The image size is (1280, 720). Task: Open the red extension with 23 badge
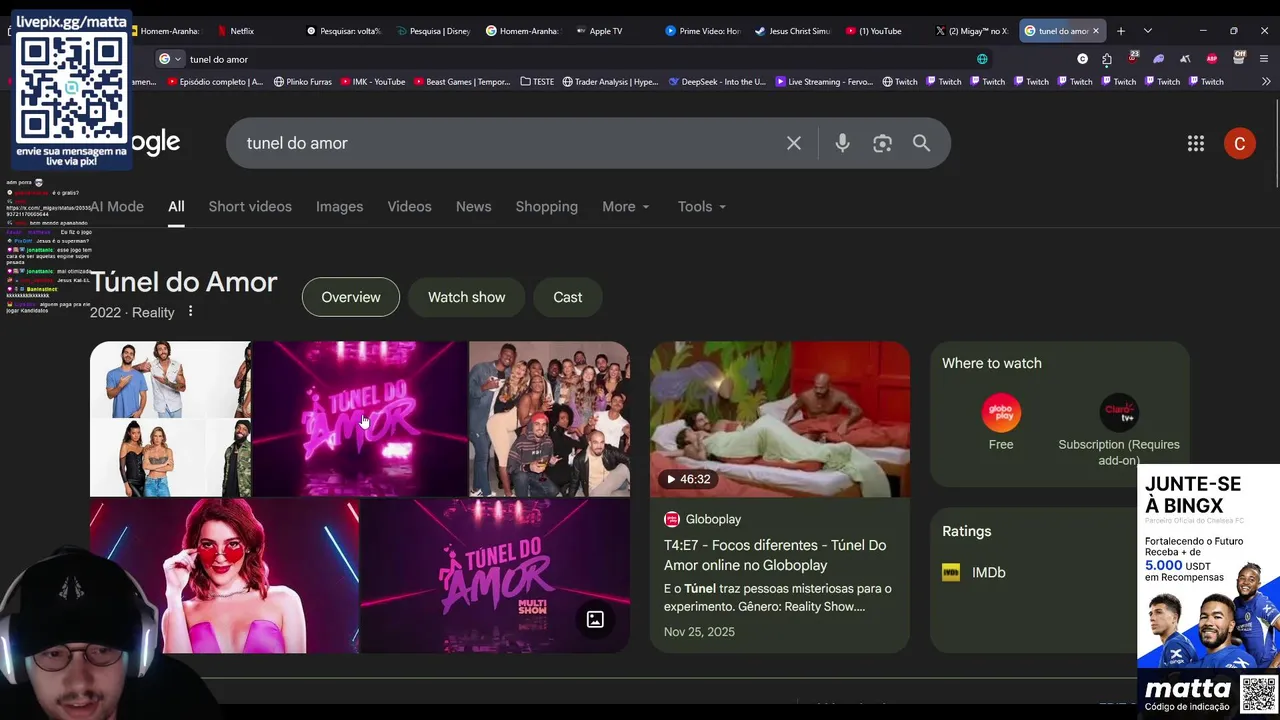pyautogui.click(x=1133, y=59)
